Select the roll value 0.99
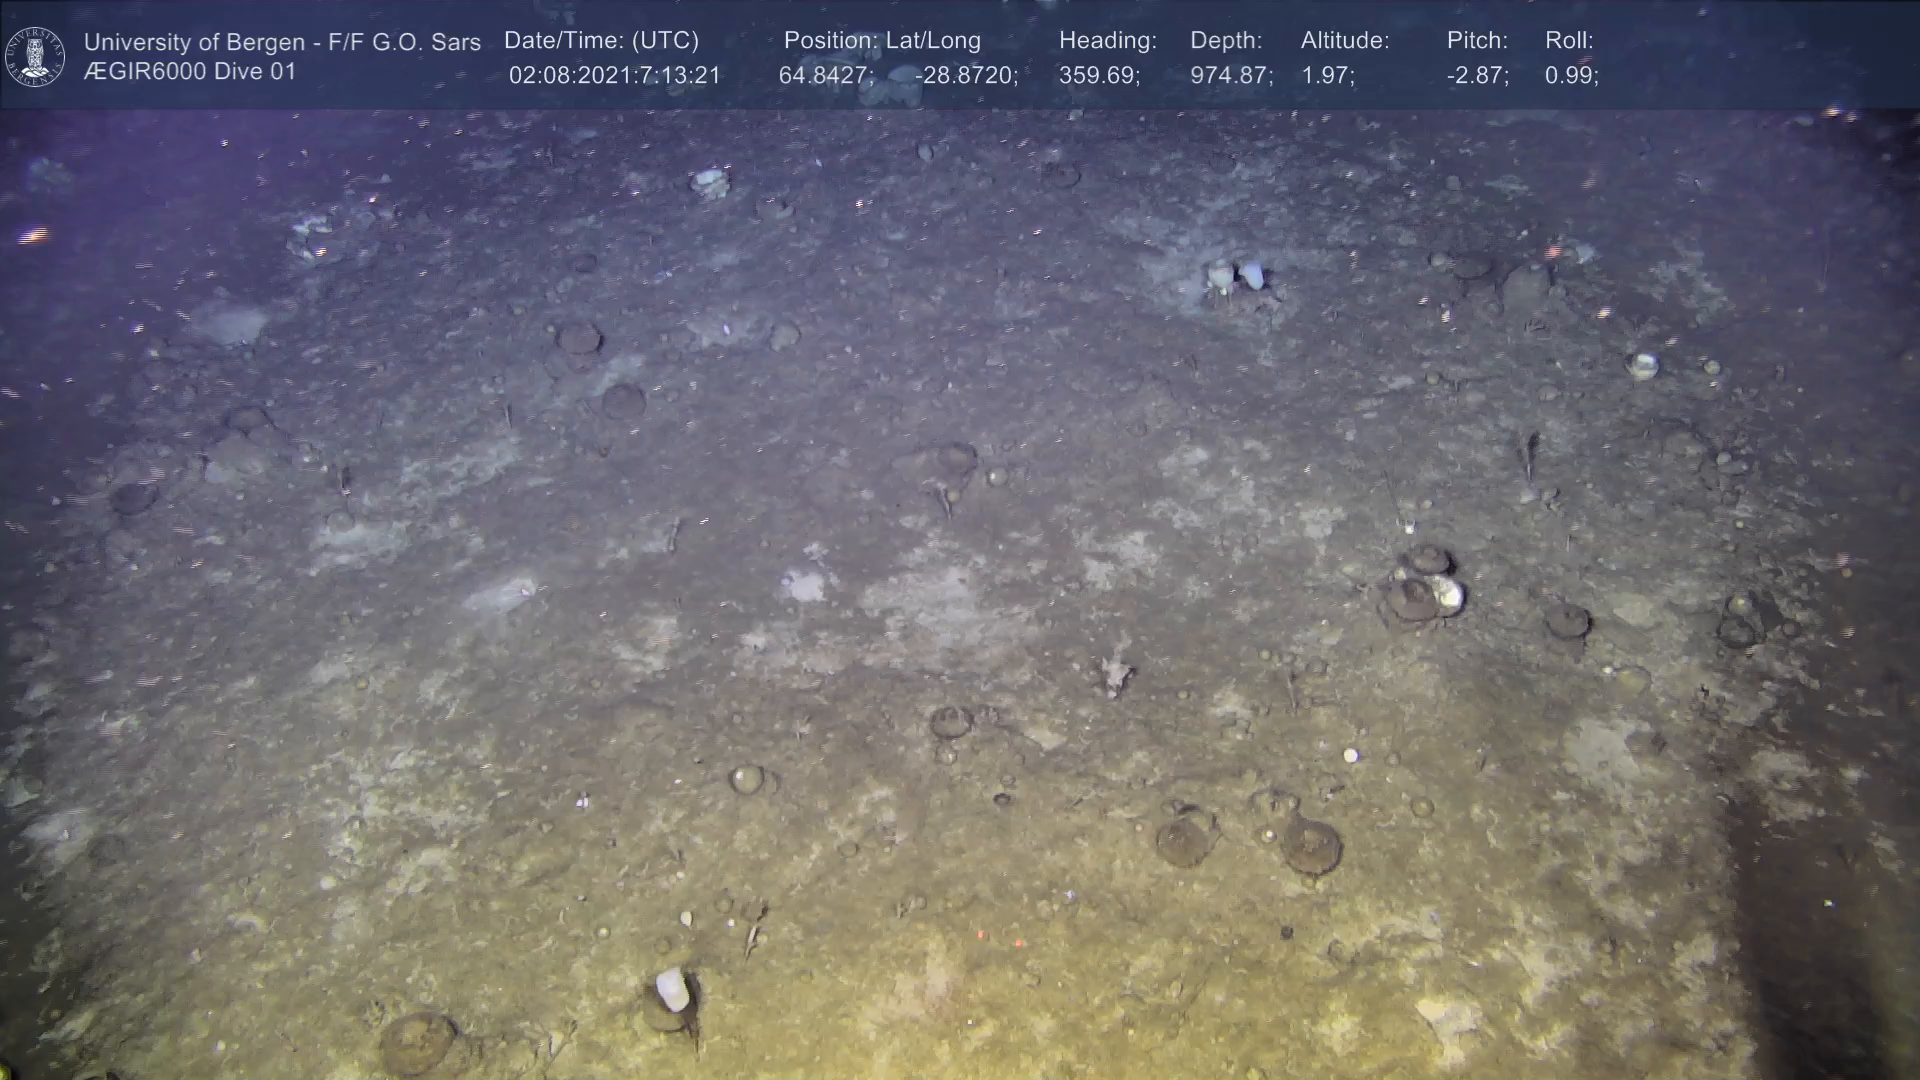This screenshot has height=1080, width=1920. [1571, 76]
